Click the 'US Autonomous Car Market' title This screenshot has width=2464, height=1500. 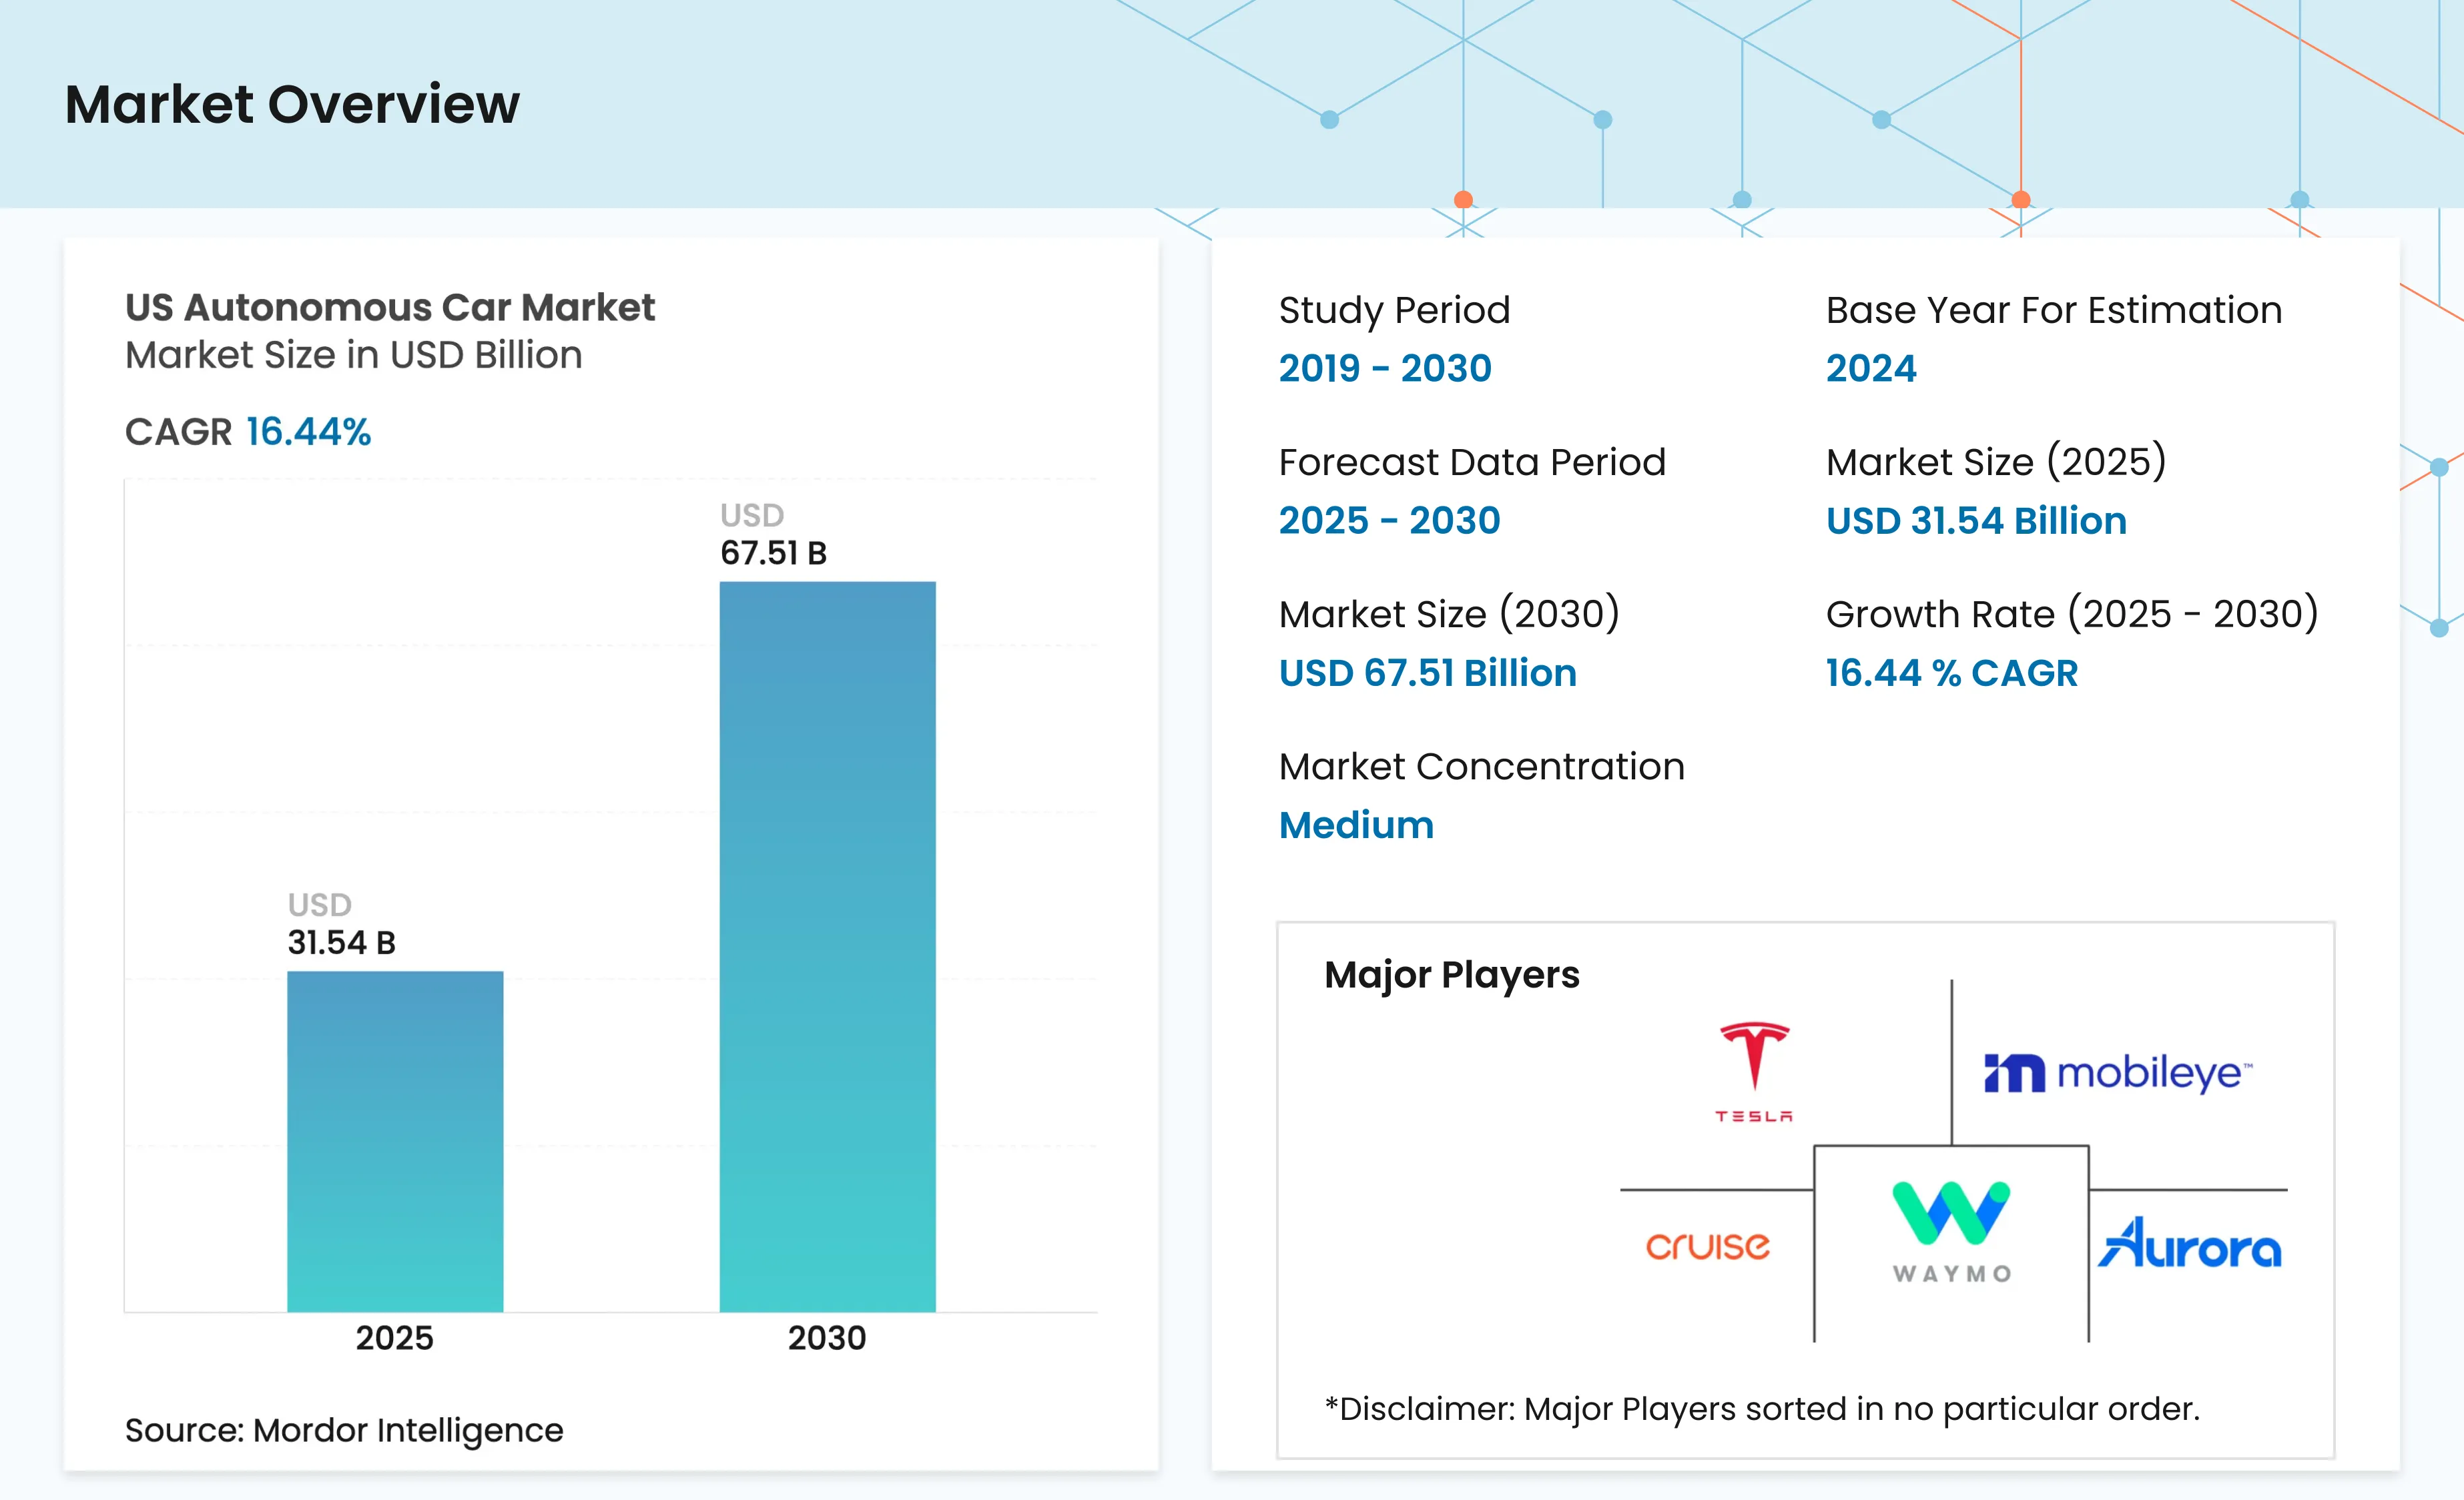[x=390, y=307]
